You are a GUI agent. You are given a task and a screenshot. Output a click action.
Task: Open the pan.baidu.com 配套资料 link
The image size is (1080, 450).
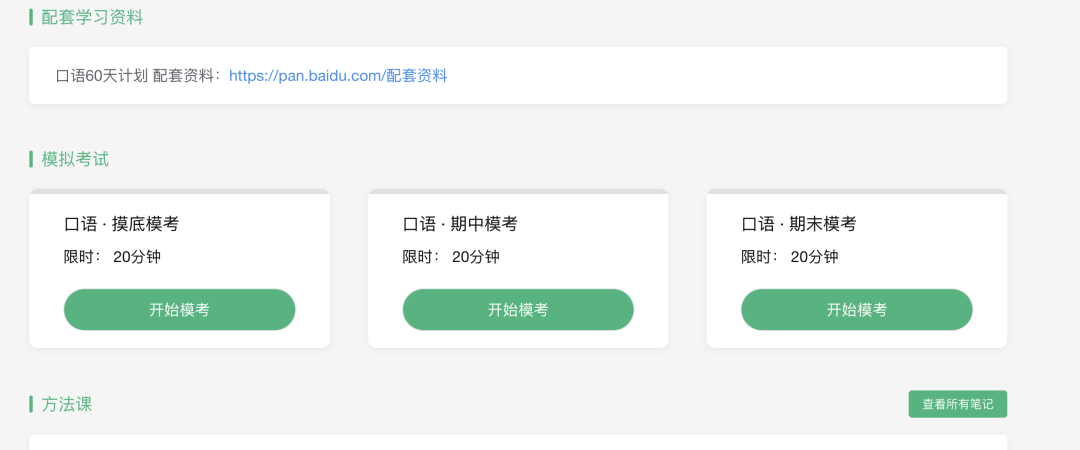coord(338,76)
